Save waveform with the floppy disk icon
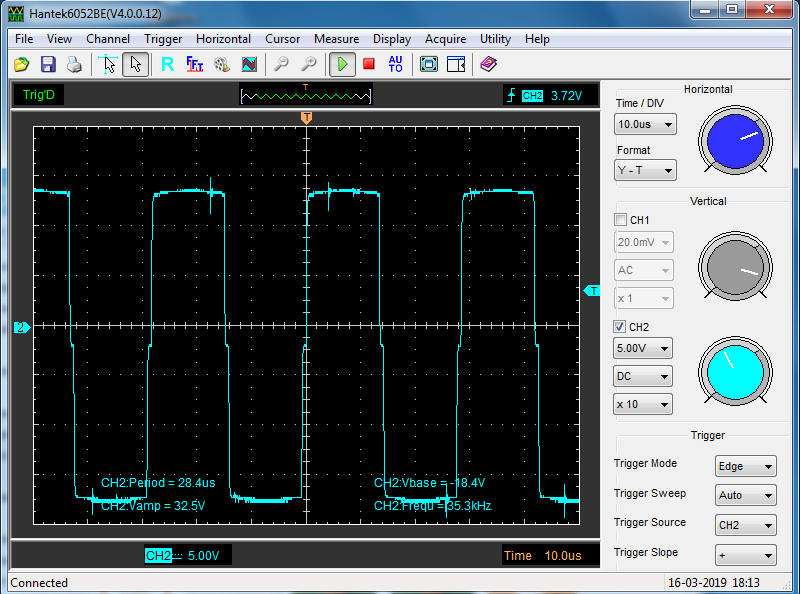 48,64
